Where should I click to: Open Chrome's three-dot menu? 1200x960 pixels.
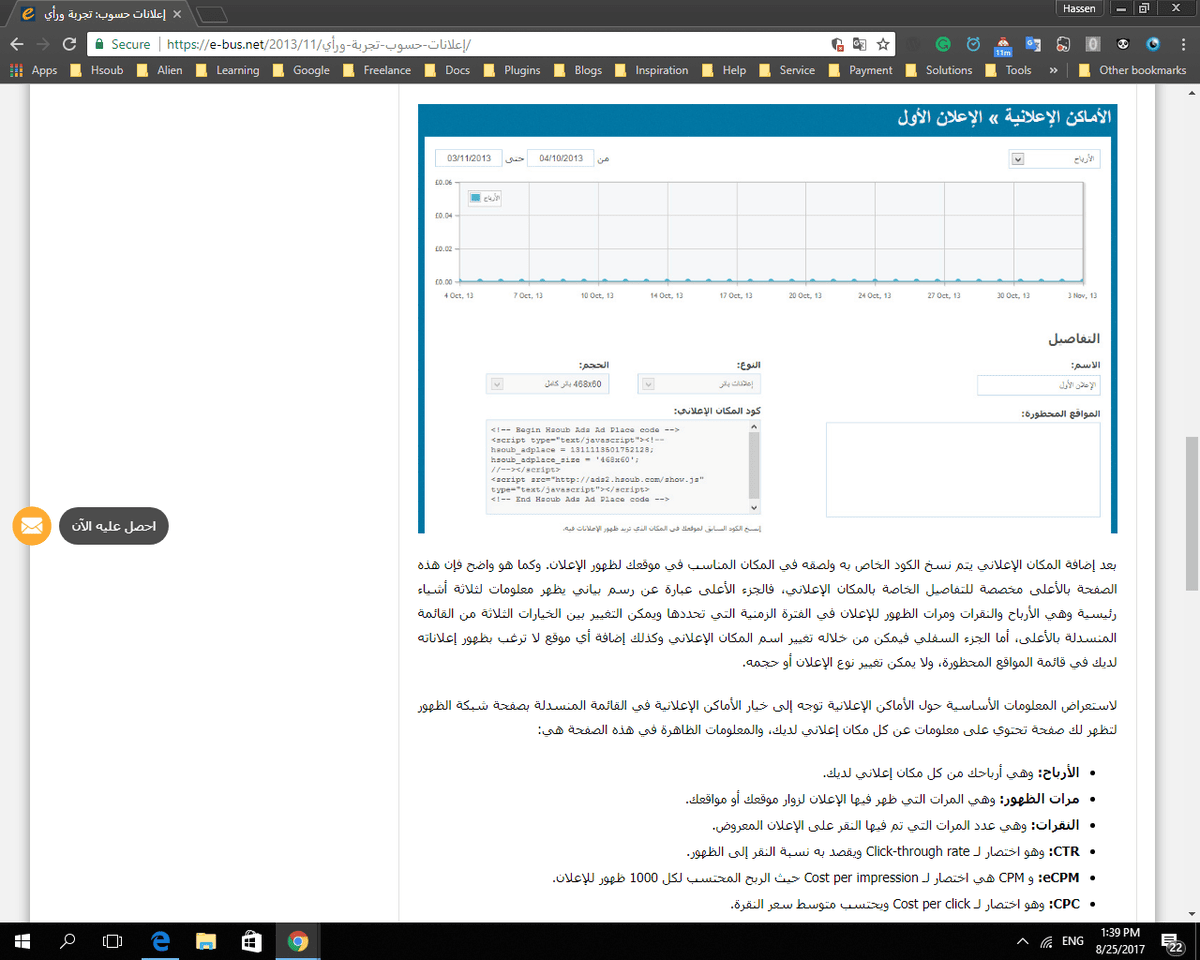(1181, 44)
